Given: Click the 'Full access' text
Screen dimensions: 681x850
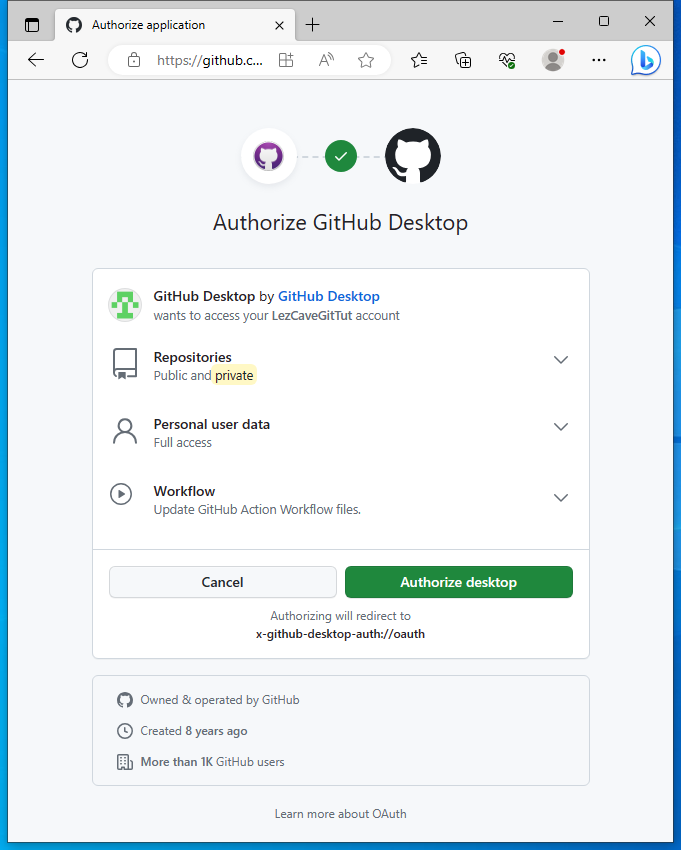Looking at the screenshot, I should (183, 443).
